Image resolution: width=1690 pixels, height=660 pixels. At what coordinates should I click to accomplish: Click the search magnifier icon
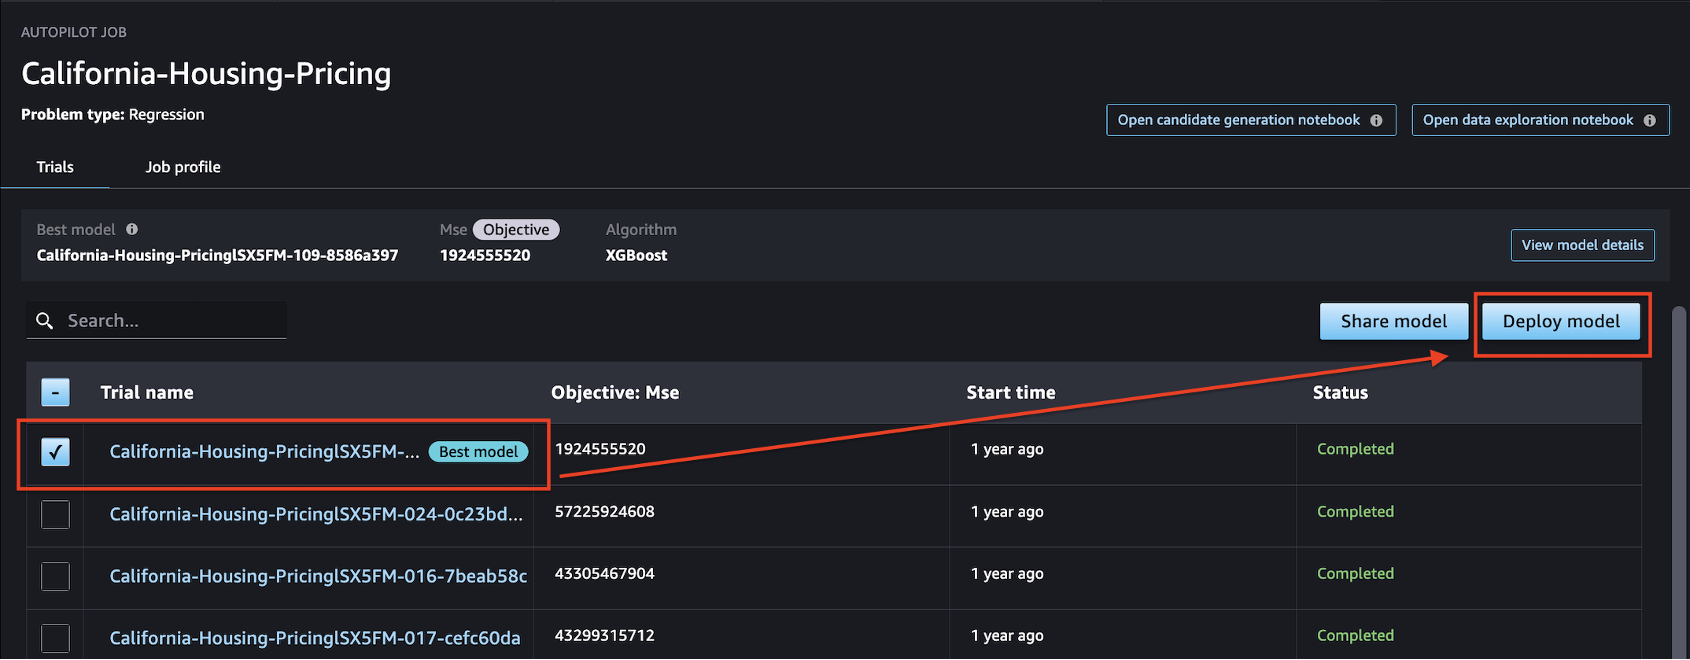(x=44, y=320)
